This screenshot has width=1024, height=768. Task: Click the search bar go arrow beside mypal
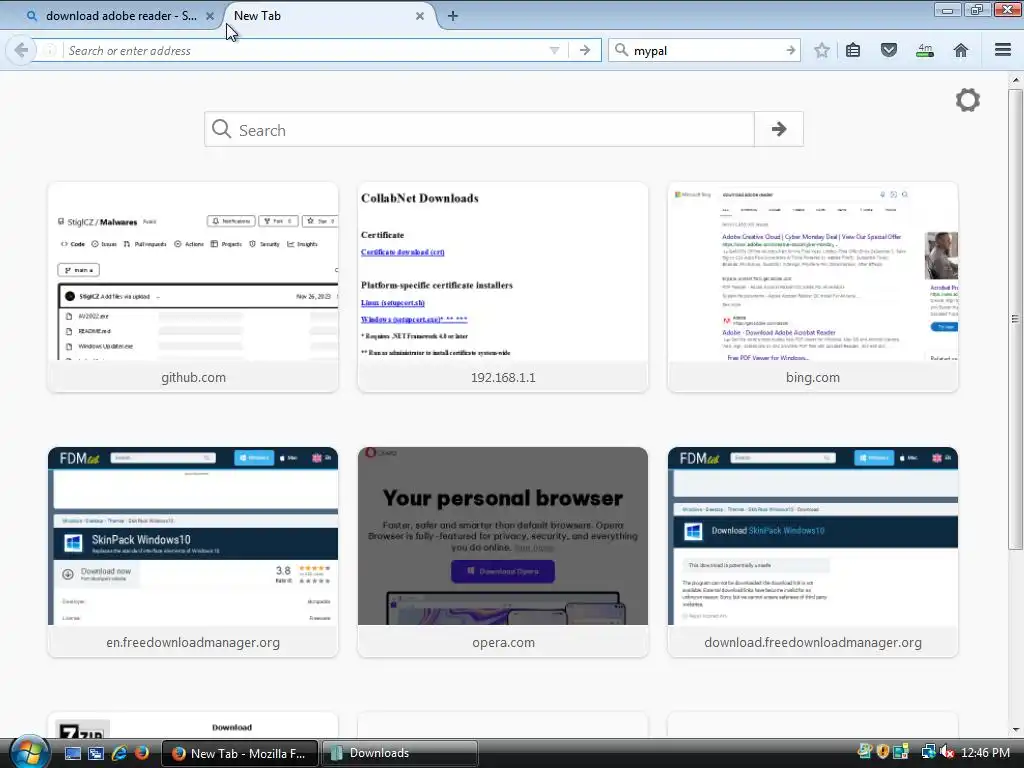click(x=791, y=50)
